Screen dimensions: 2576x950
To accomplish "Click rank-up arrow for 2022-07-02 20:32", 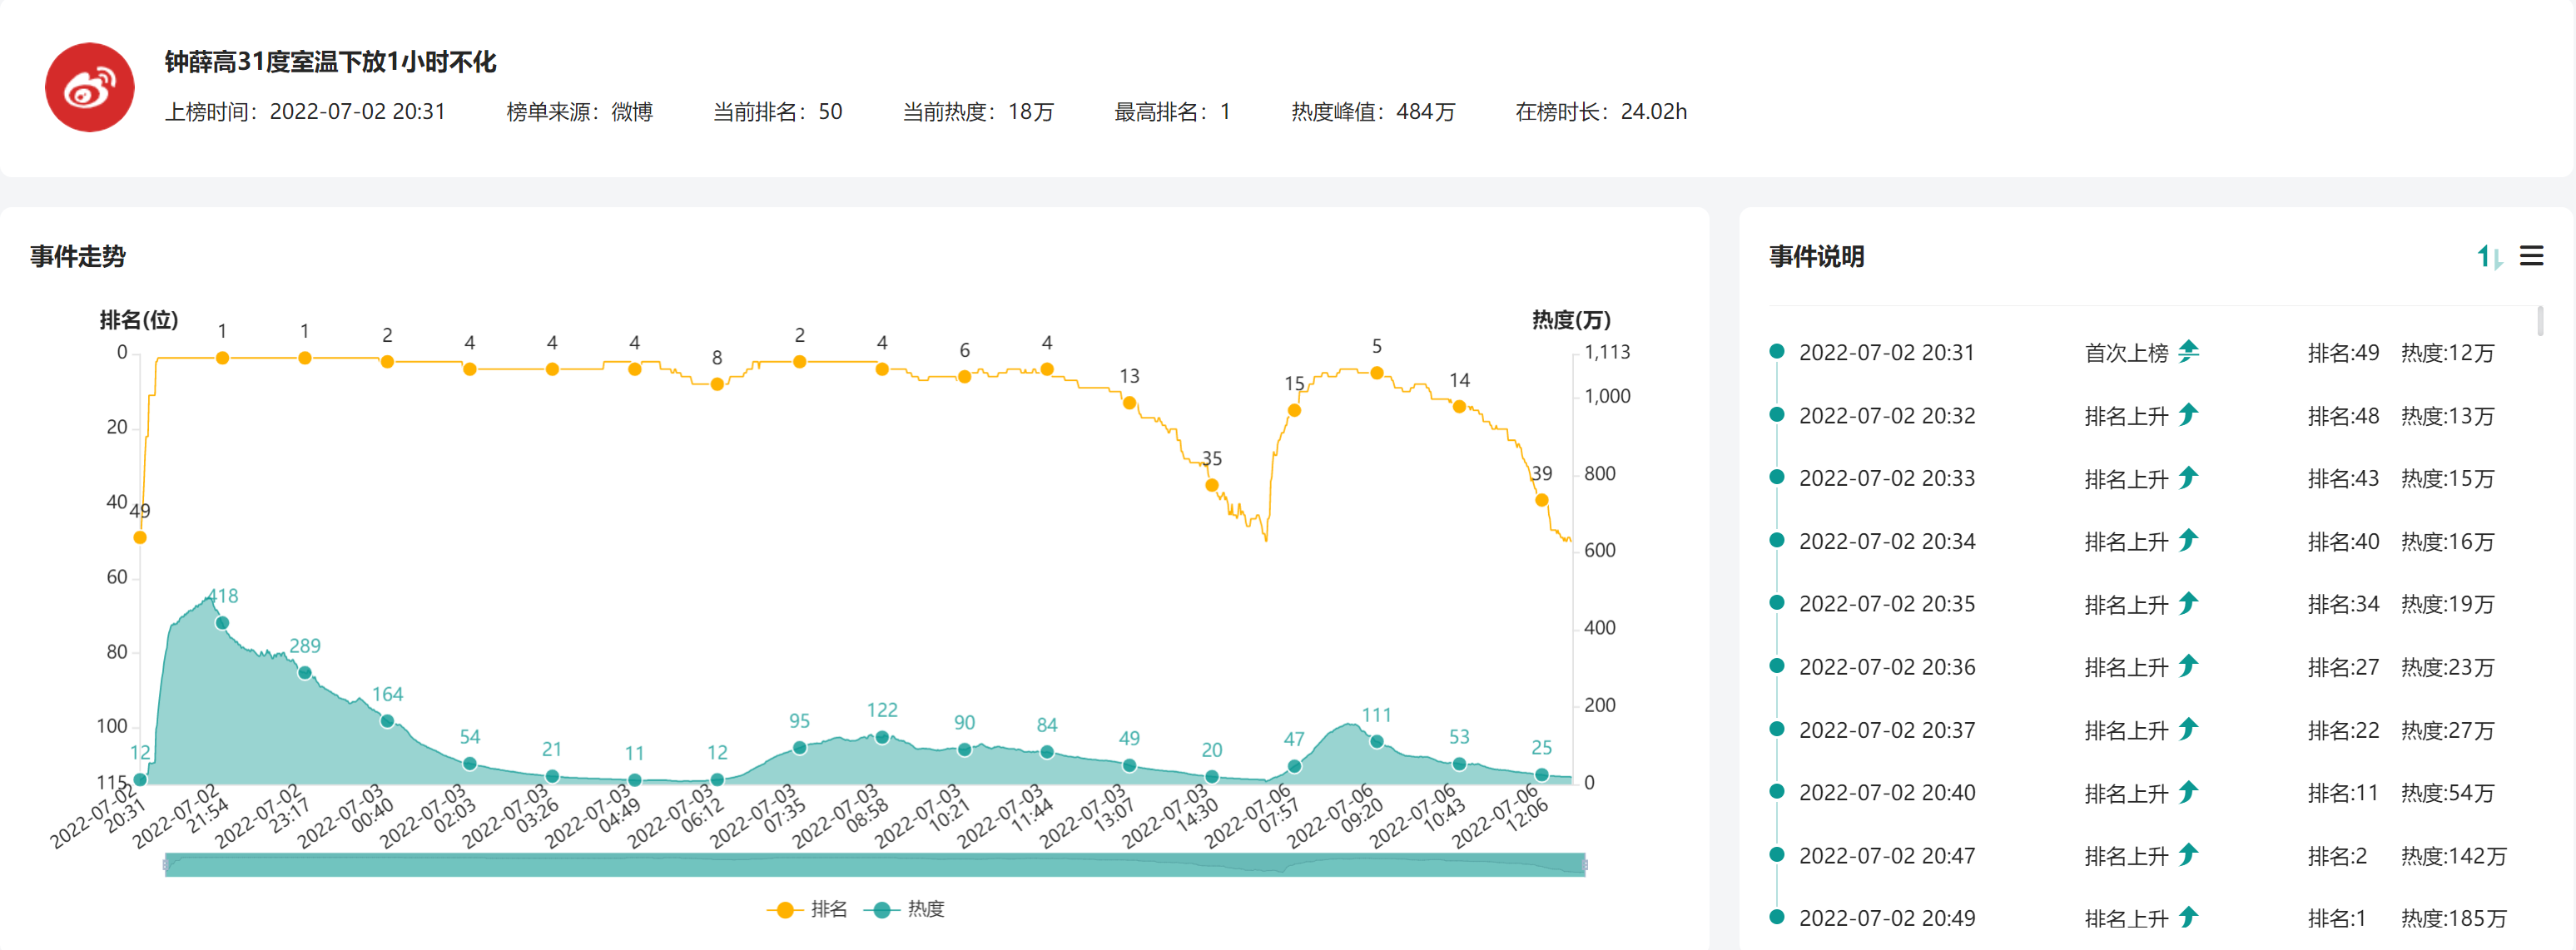I will pyautogui.click(x=2188, y=414).
